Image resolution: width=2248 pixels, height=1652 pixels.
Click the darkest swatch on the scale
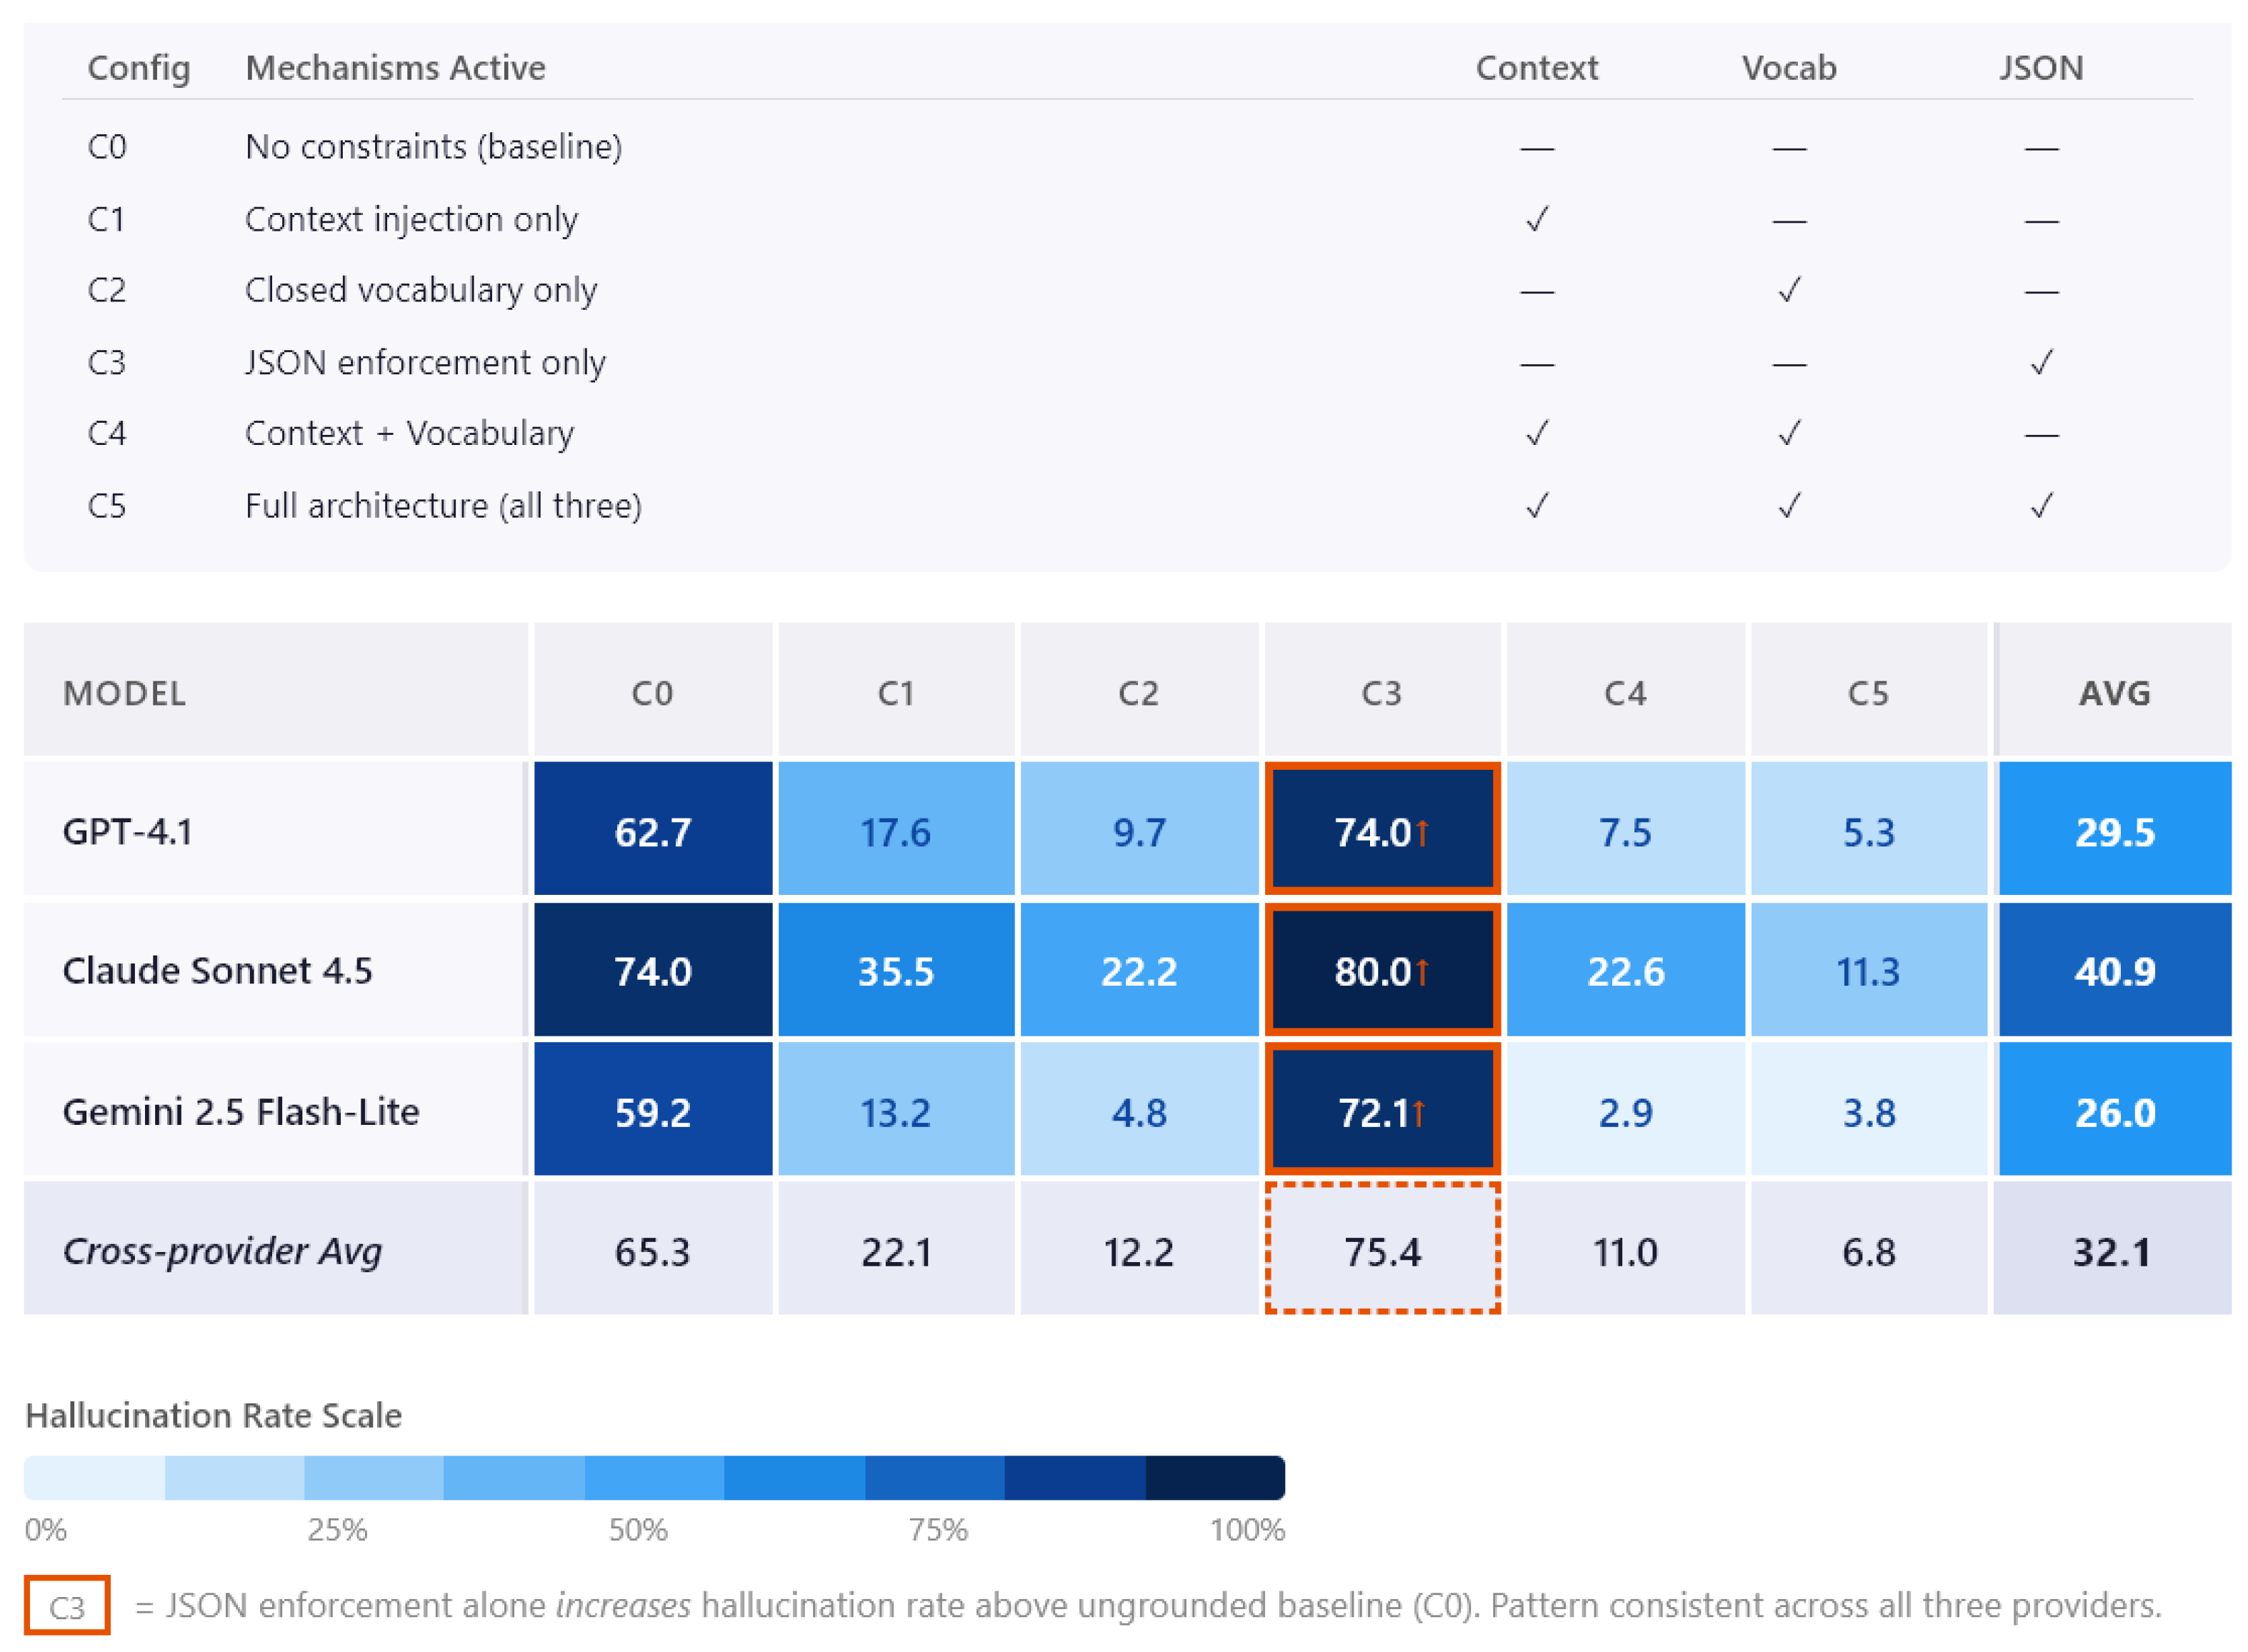1214,1477
